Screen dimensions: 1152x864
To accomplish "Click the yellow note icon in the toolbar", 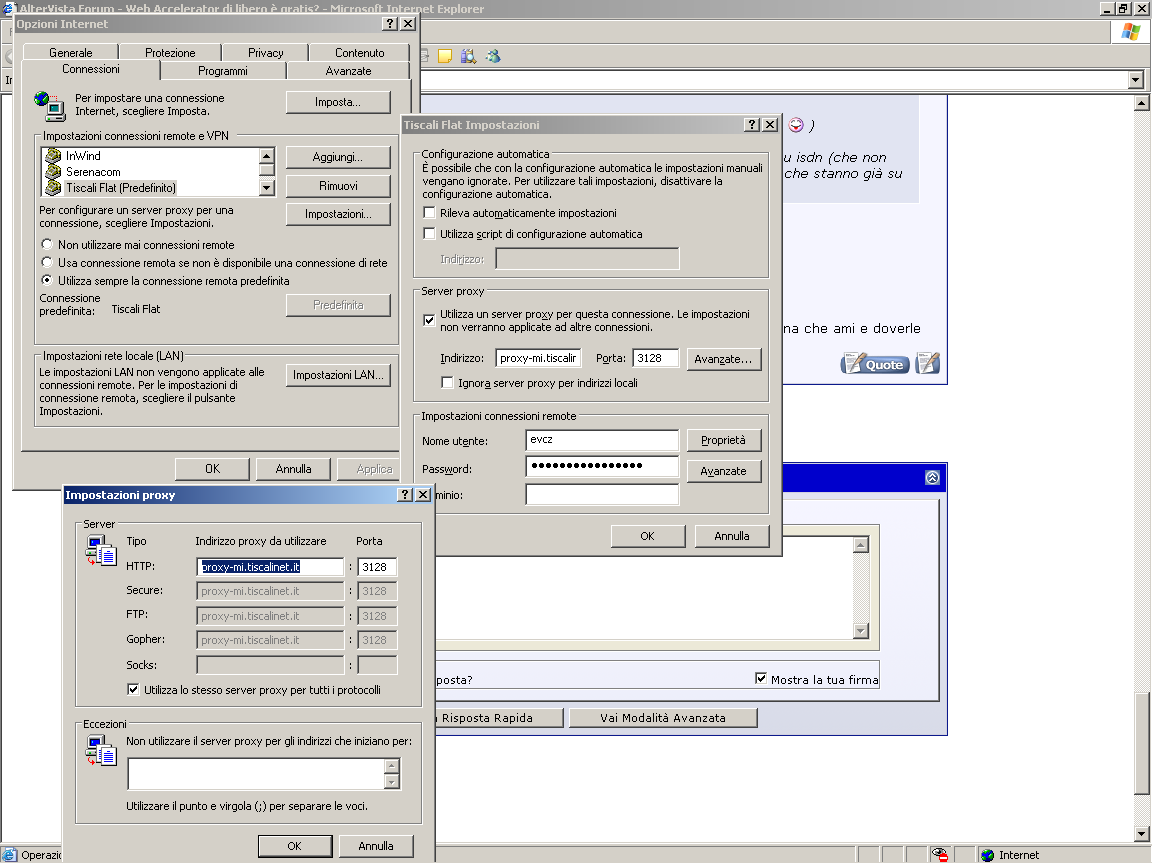I will (445, 56).
